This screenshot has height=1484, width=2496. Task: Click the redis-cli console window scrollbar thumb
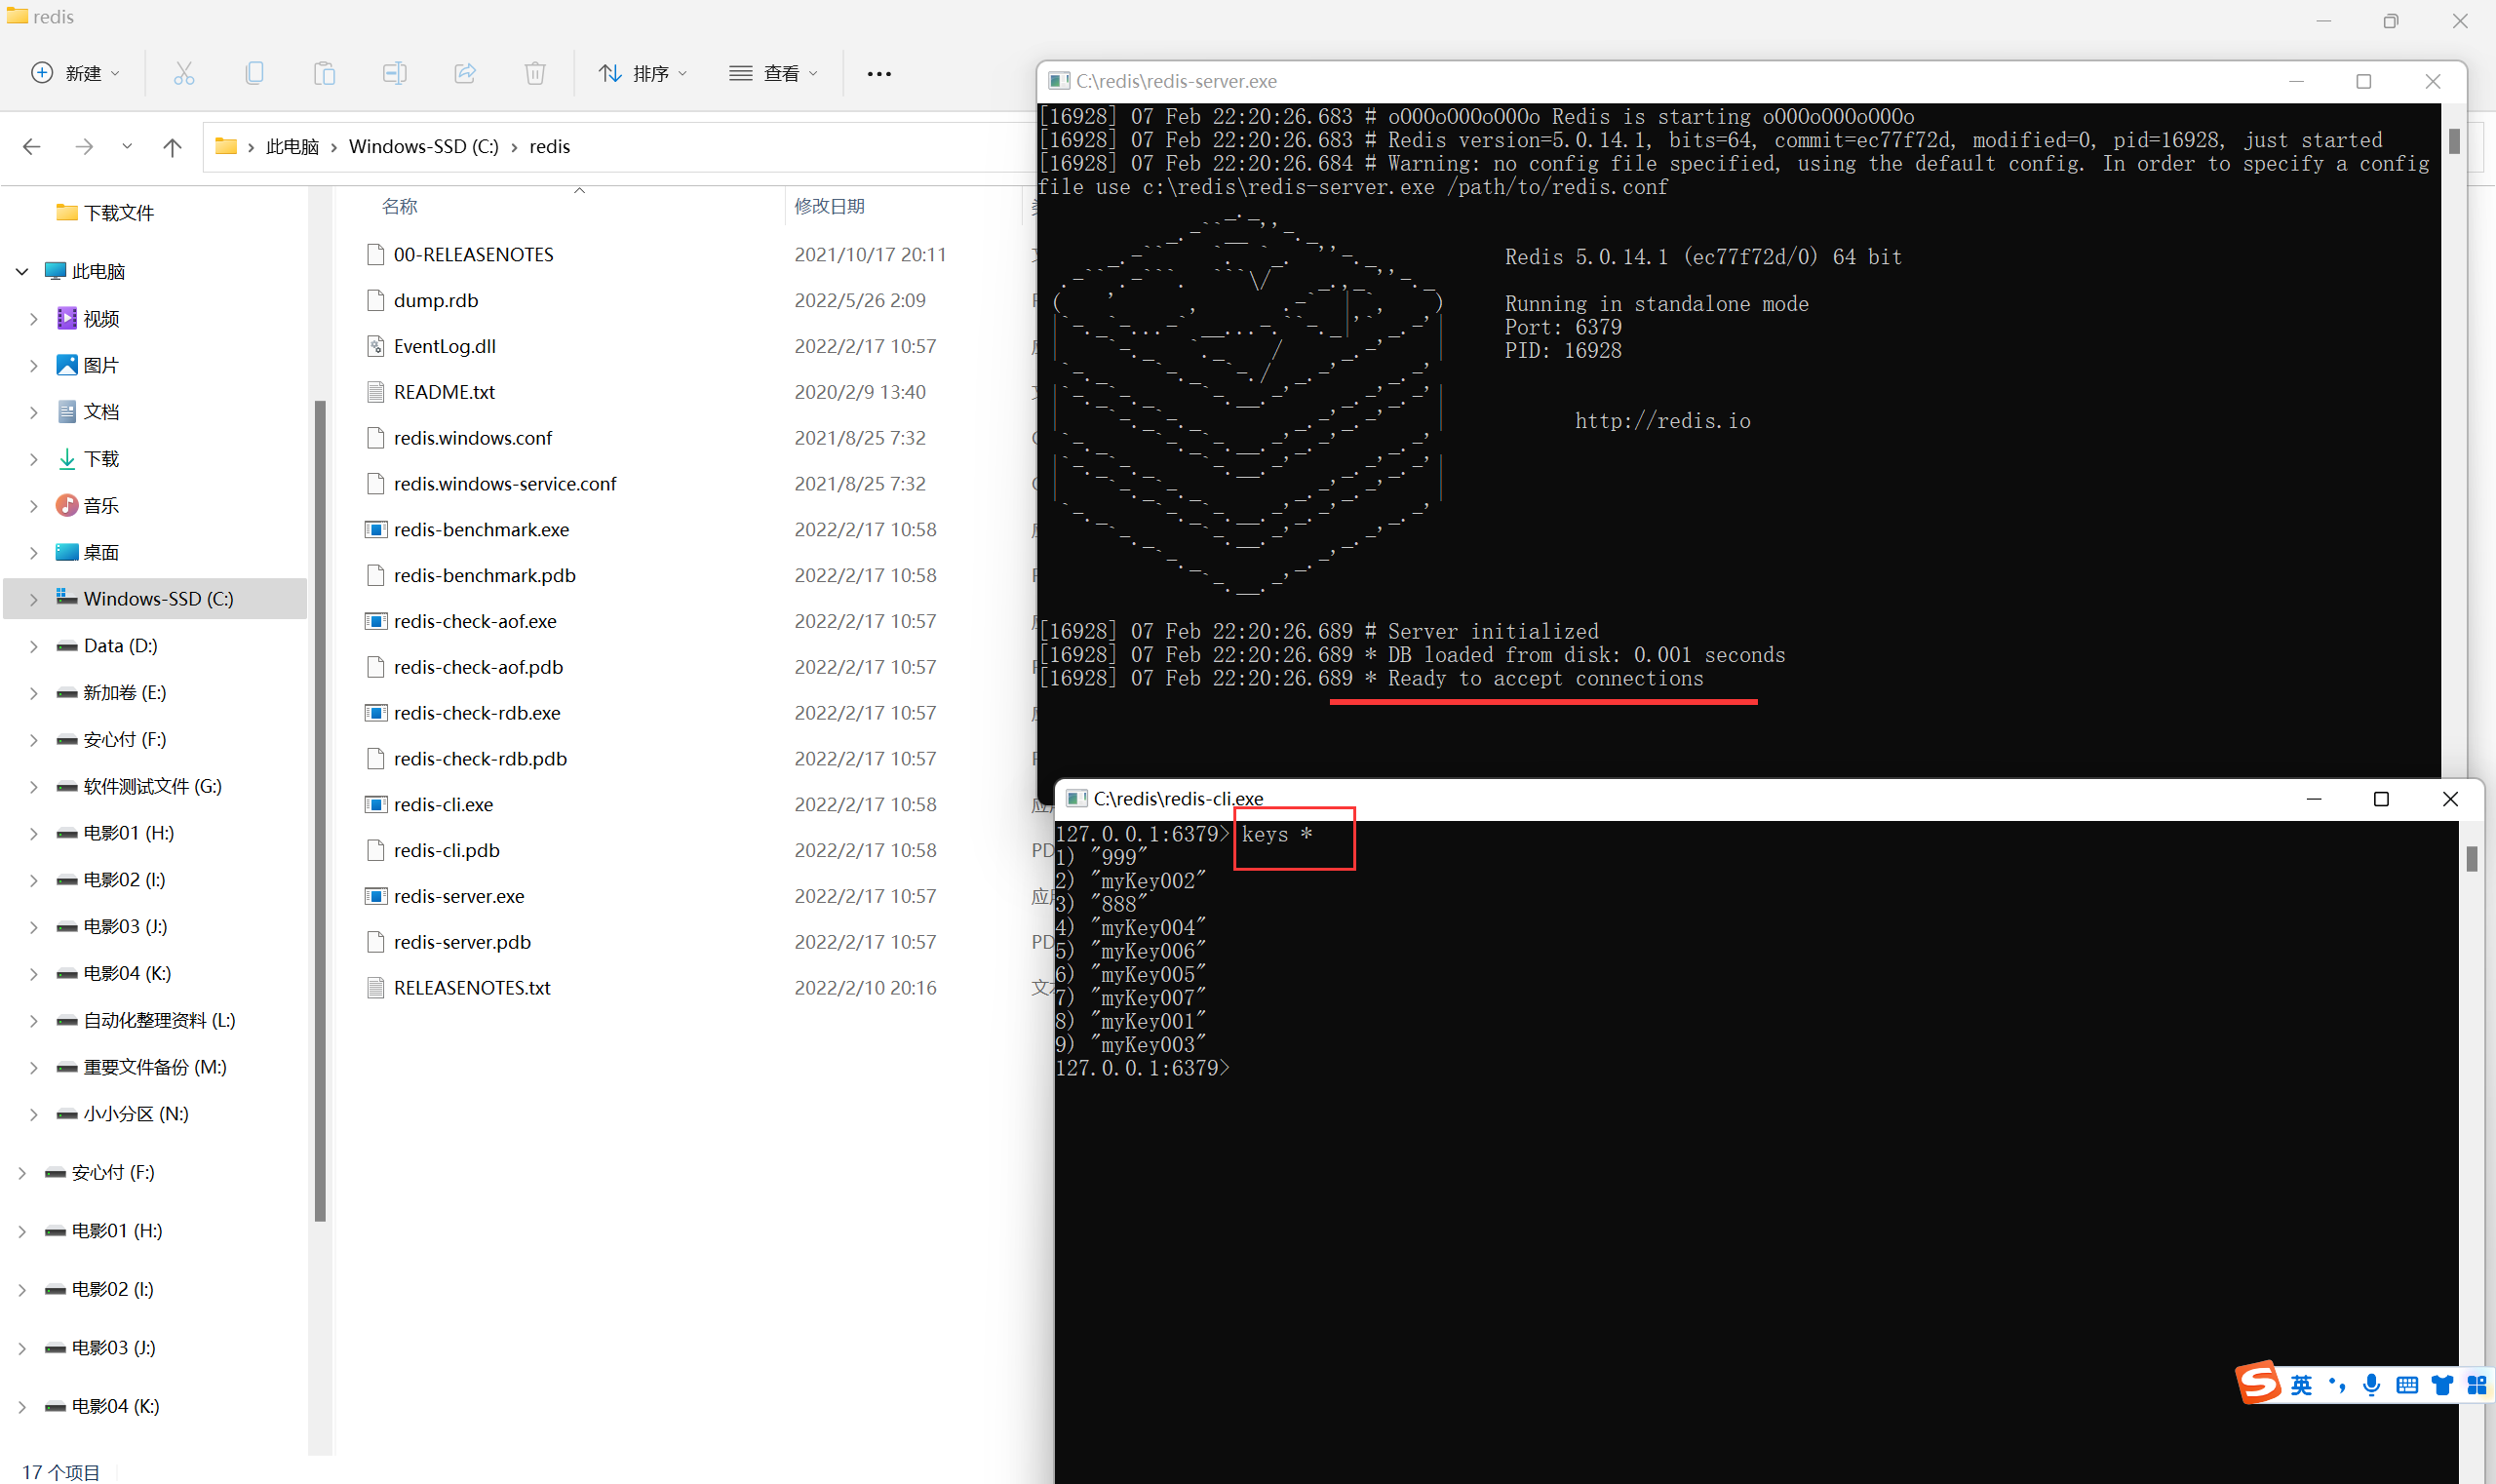[2471, 858]
